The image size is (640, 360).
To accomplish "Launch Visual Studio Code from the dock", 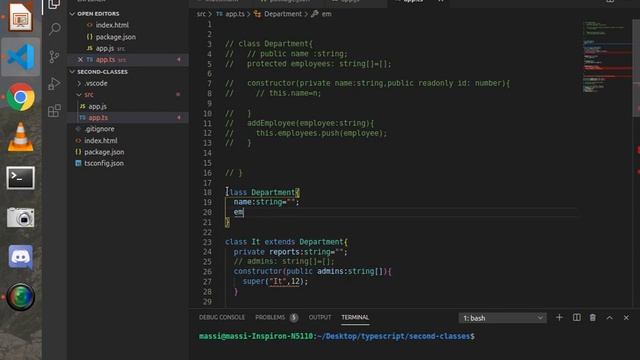I will click(x=20, y=57).
